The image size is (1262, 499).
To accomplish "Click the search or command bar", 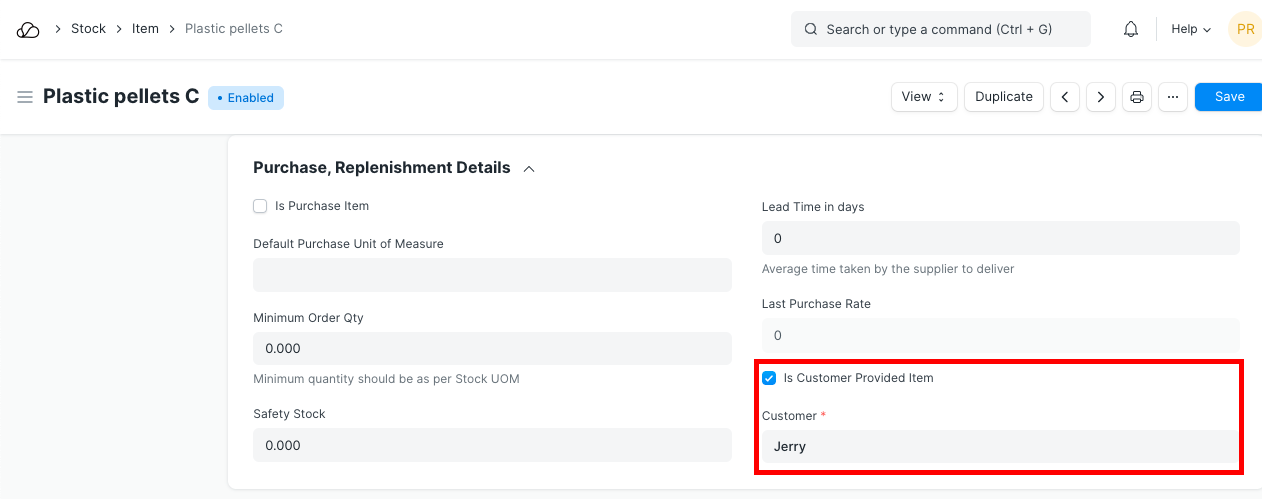I will pyautogui.click(x=940, y=29).
